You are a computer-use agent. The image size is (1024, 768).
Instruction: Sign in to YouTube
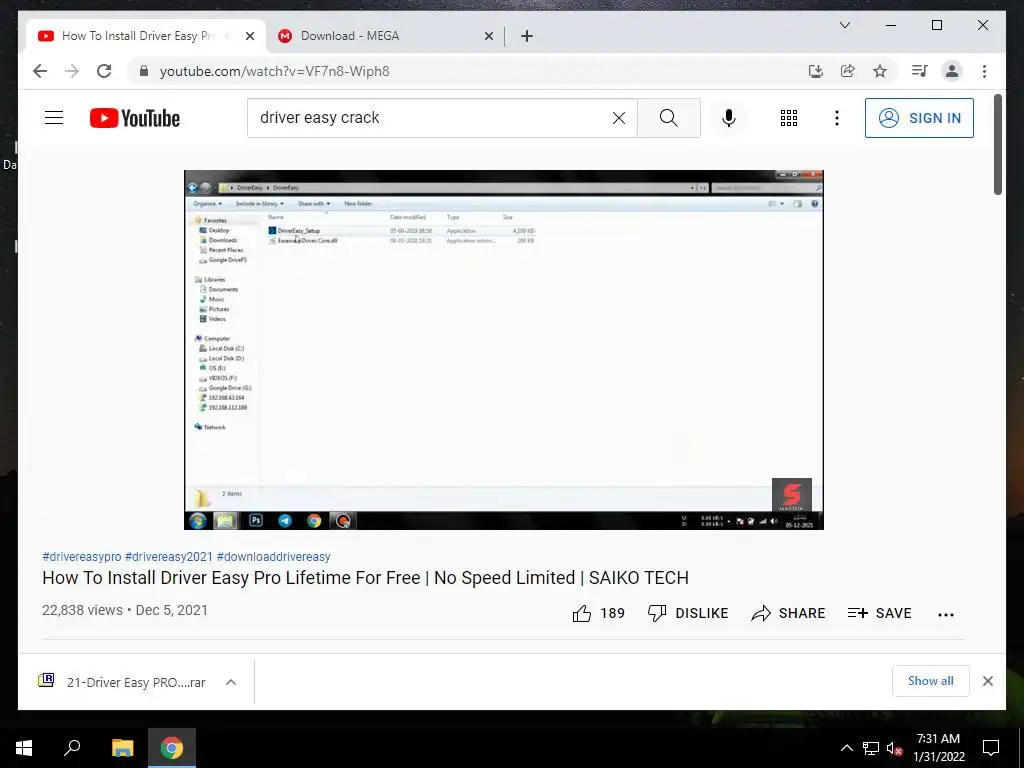(x=919, y=118)
